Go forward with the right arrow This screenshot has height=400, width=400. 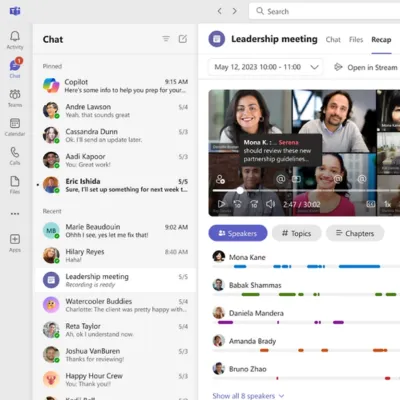(235, 11)
